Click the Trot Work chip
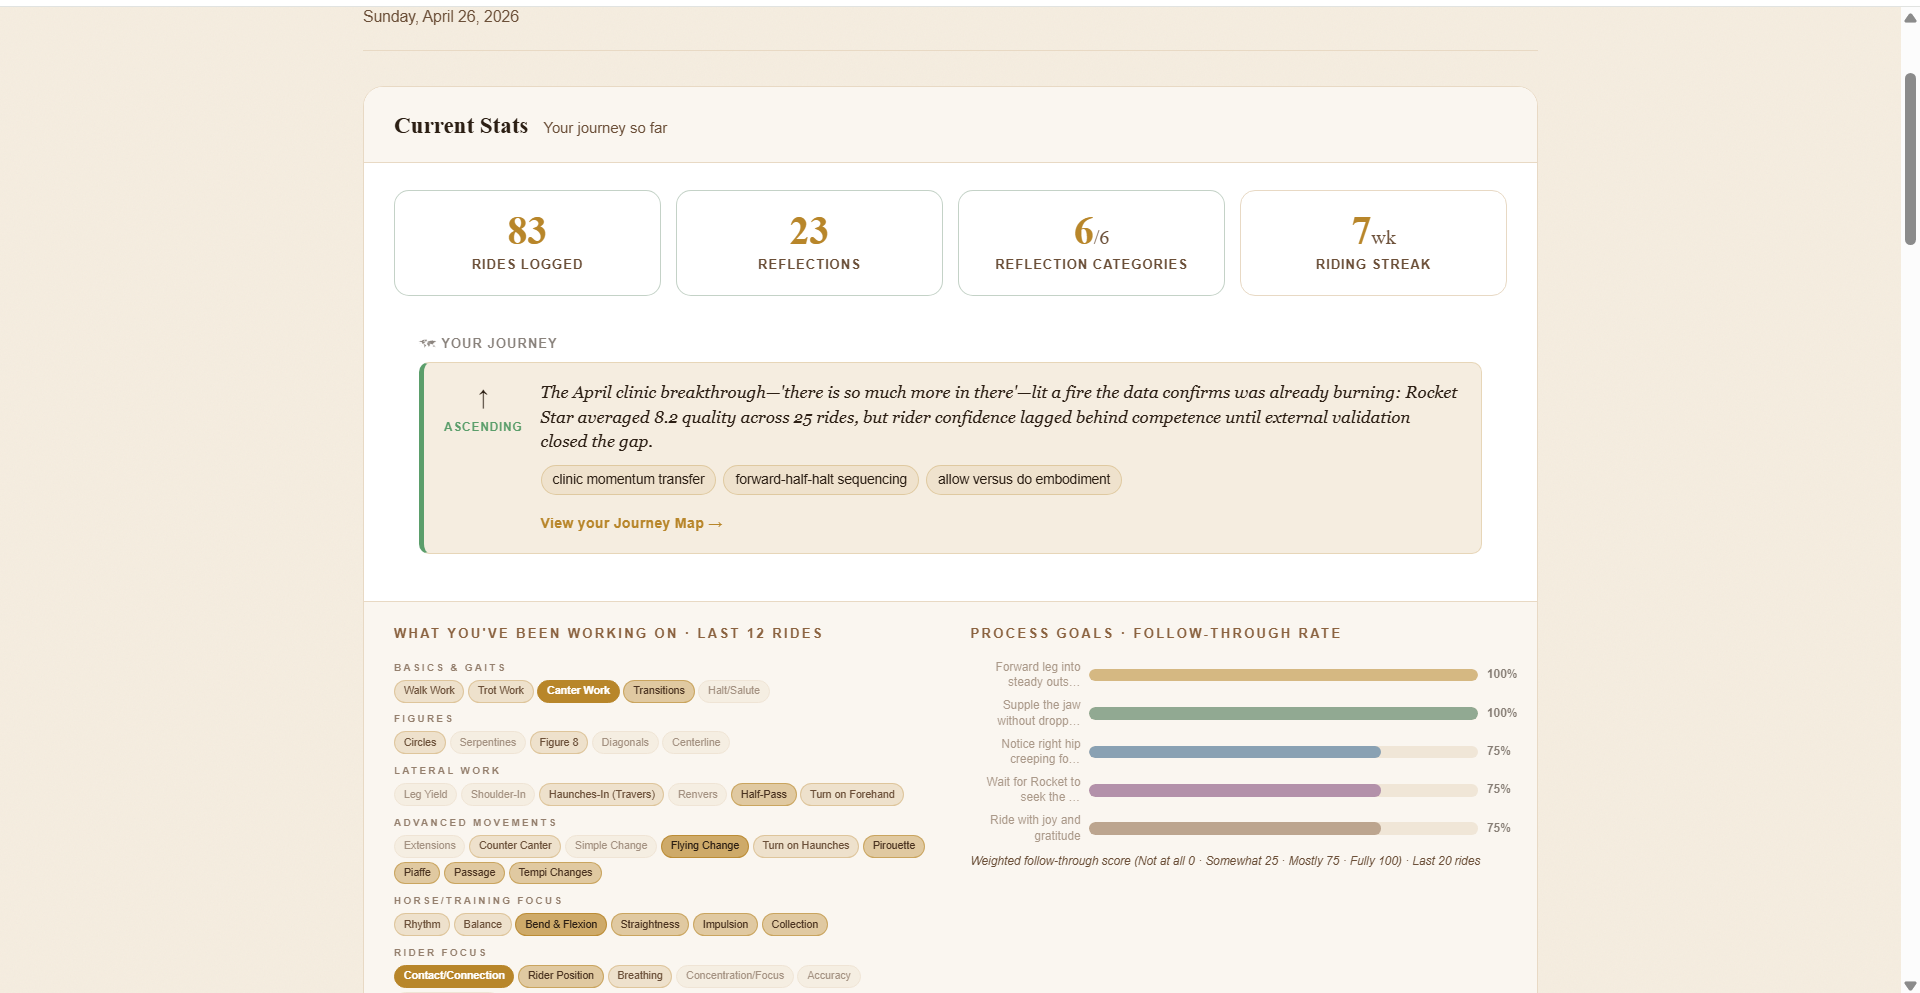The image size is (1920, 993). point(501,691)
